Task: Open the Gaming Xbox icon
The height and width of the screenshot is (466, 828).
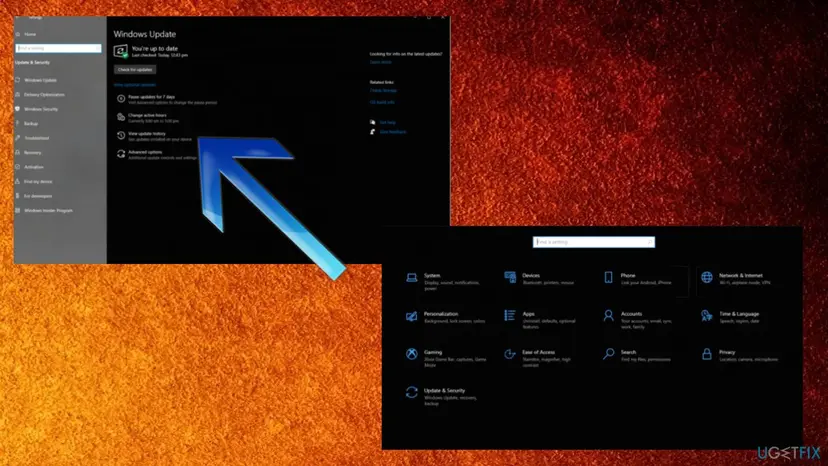Action: pyautogui.click(x=411, y=354)
